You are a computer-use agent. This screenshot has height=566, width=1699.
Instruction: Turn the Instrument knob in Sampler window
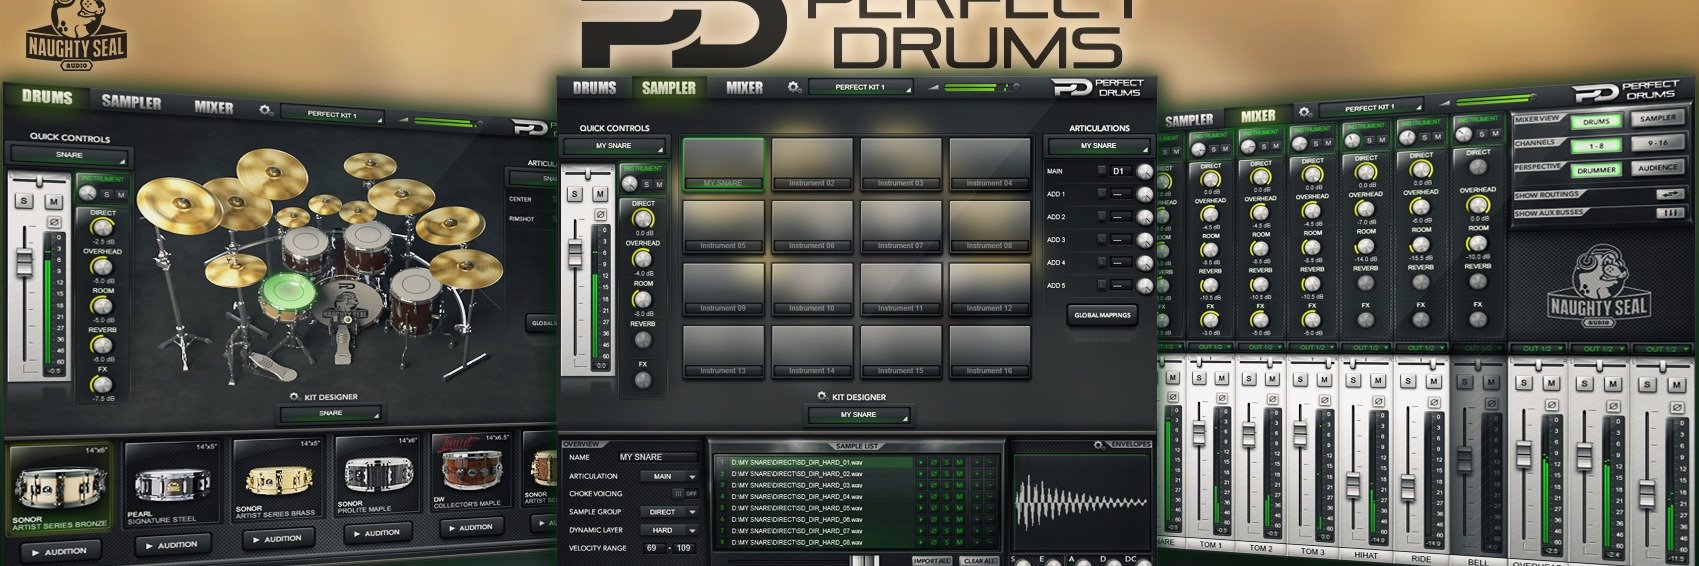coord(630,183)
